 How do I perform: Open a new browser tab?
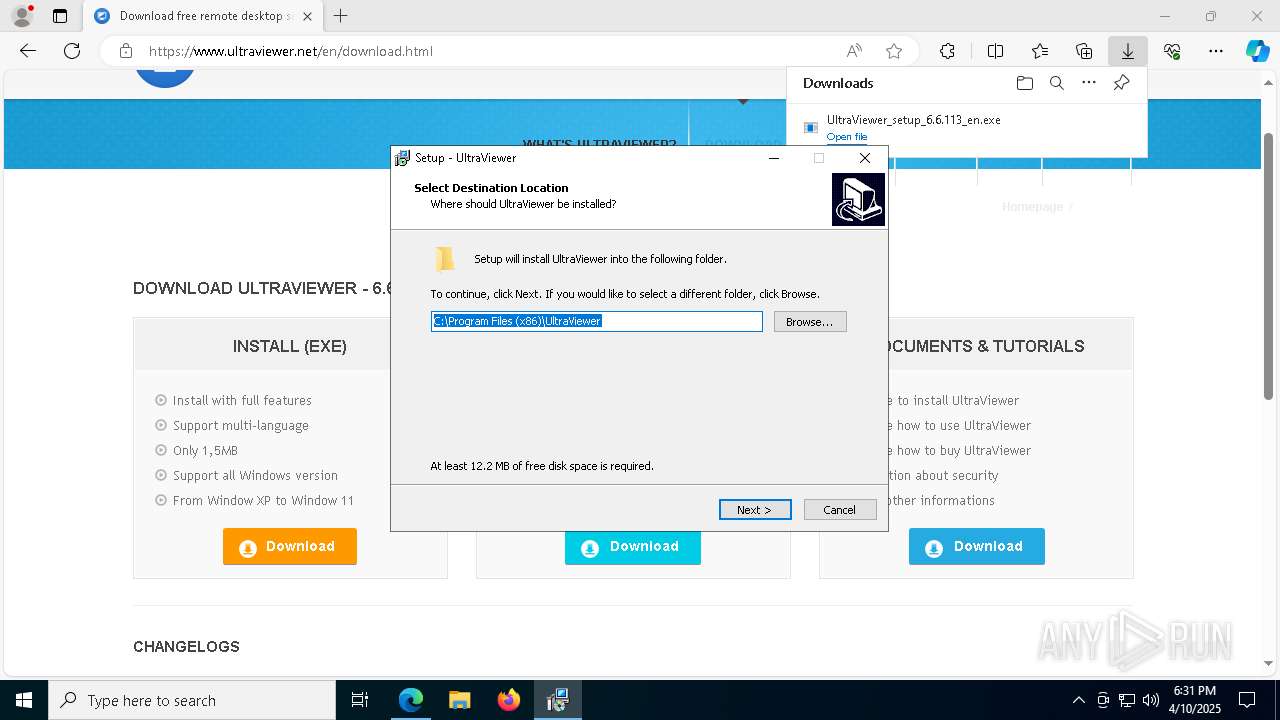pos(340,16)
